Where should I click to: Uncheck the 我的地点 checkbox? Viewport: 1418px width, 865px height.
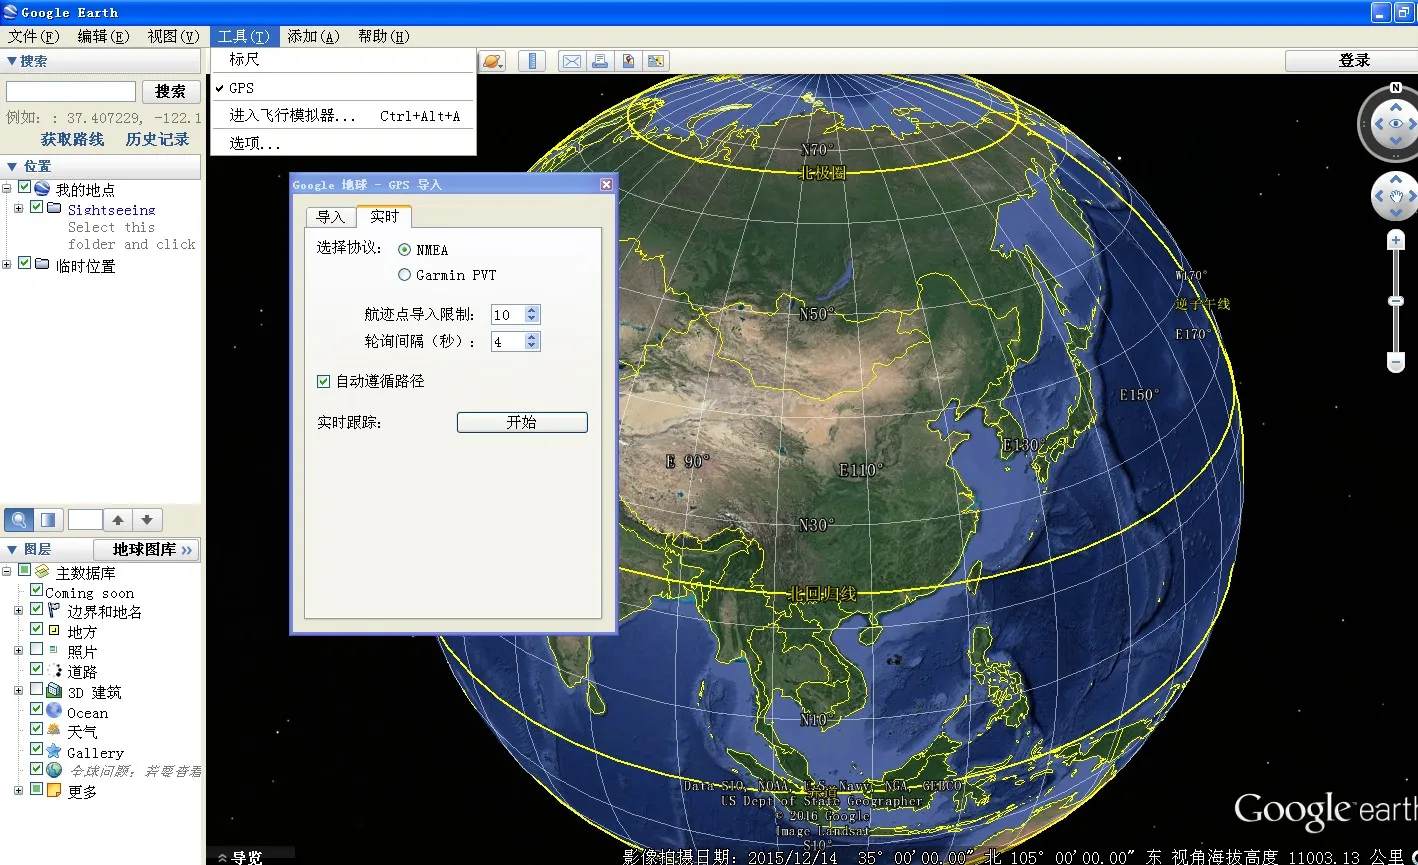coord(25,188)
